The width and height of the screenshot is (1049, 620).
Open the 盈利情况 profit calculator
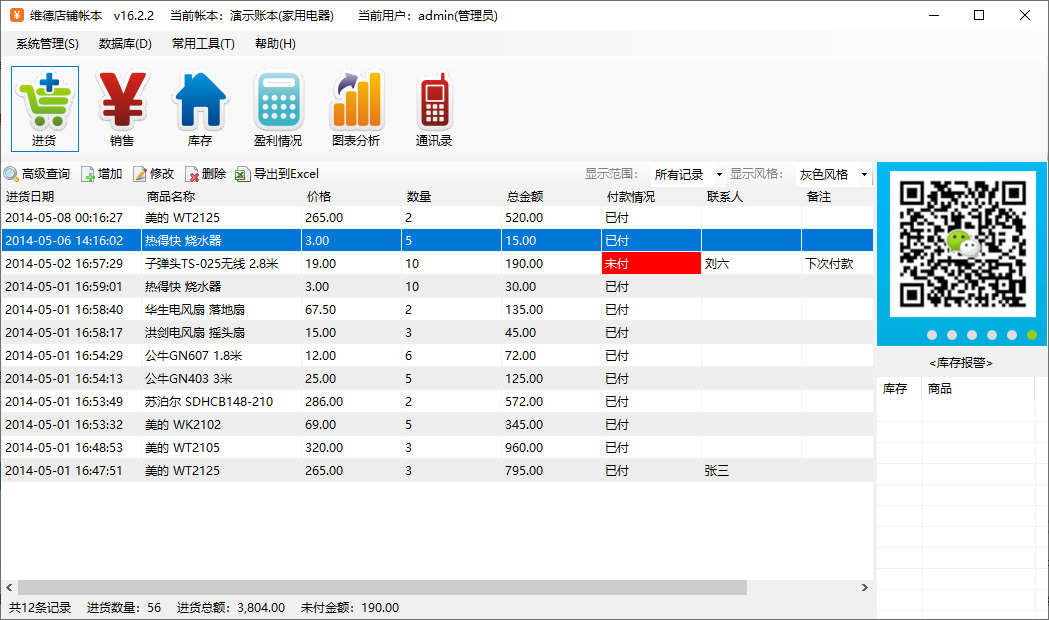pos(278,108)
